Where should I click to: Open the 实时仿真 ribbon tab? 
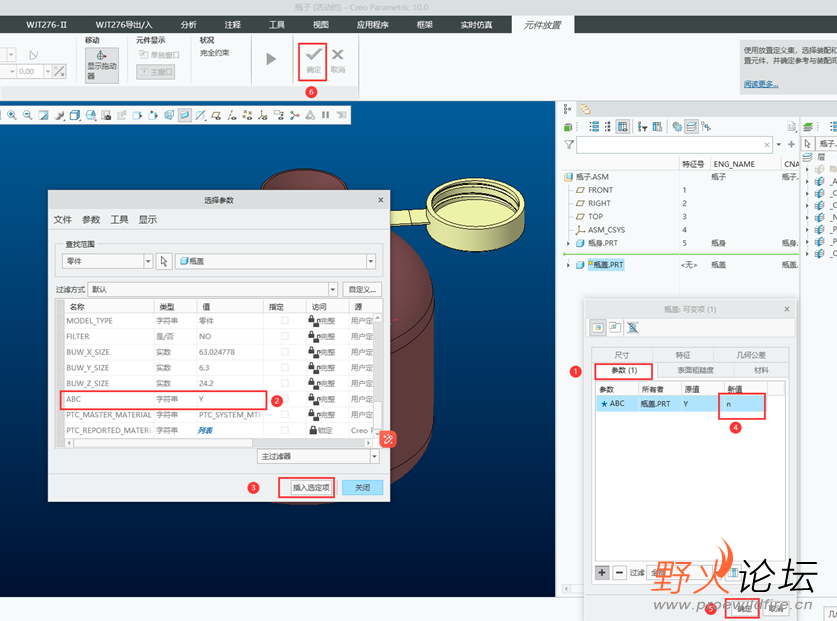476,25
